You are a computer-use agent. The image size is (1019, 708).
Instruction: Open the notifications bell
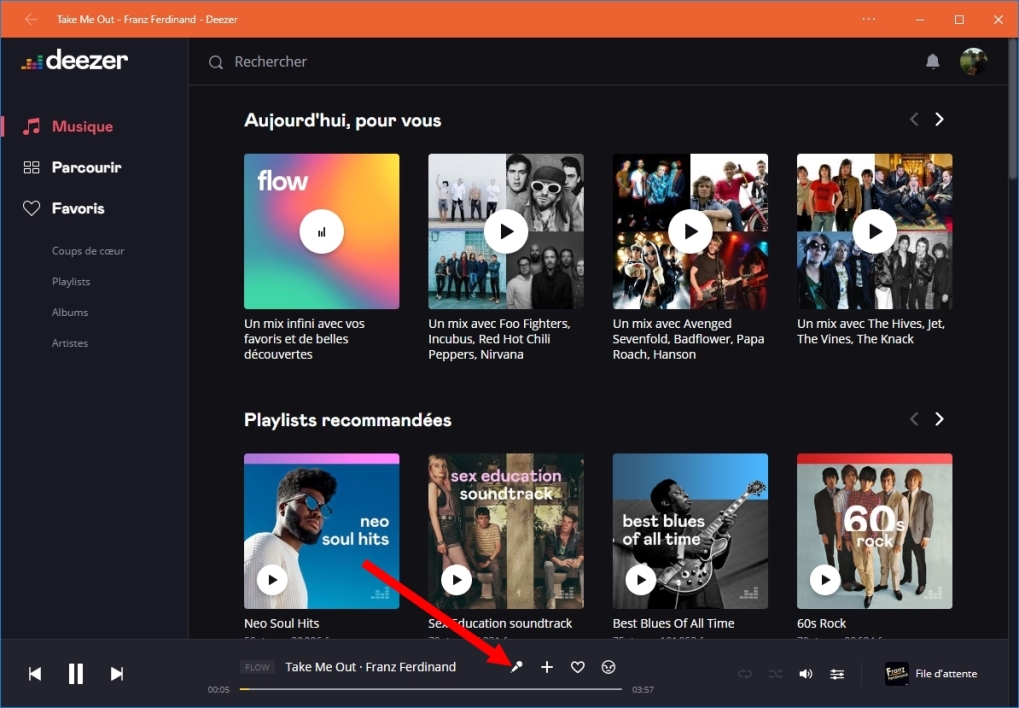pyautogui.click(x=933, y=61)
